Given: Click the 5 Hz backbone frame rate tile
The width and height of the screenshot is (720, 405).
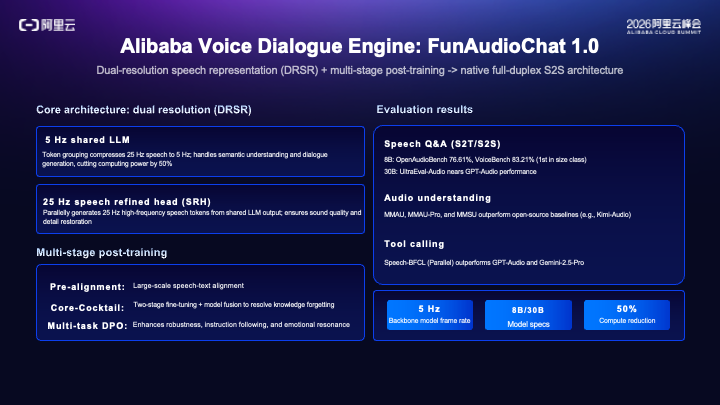Looking at the screenshot, I should (x=430, y=315).
